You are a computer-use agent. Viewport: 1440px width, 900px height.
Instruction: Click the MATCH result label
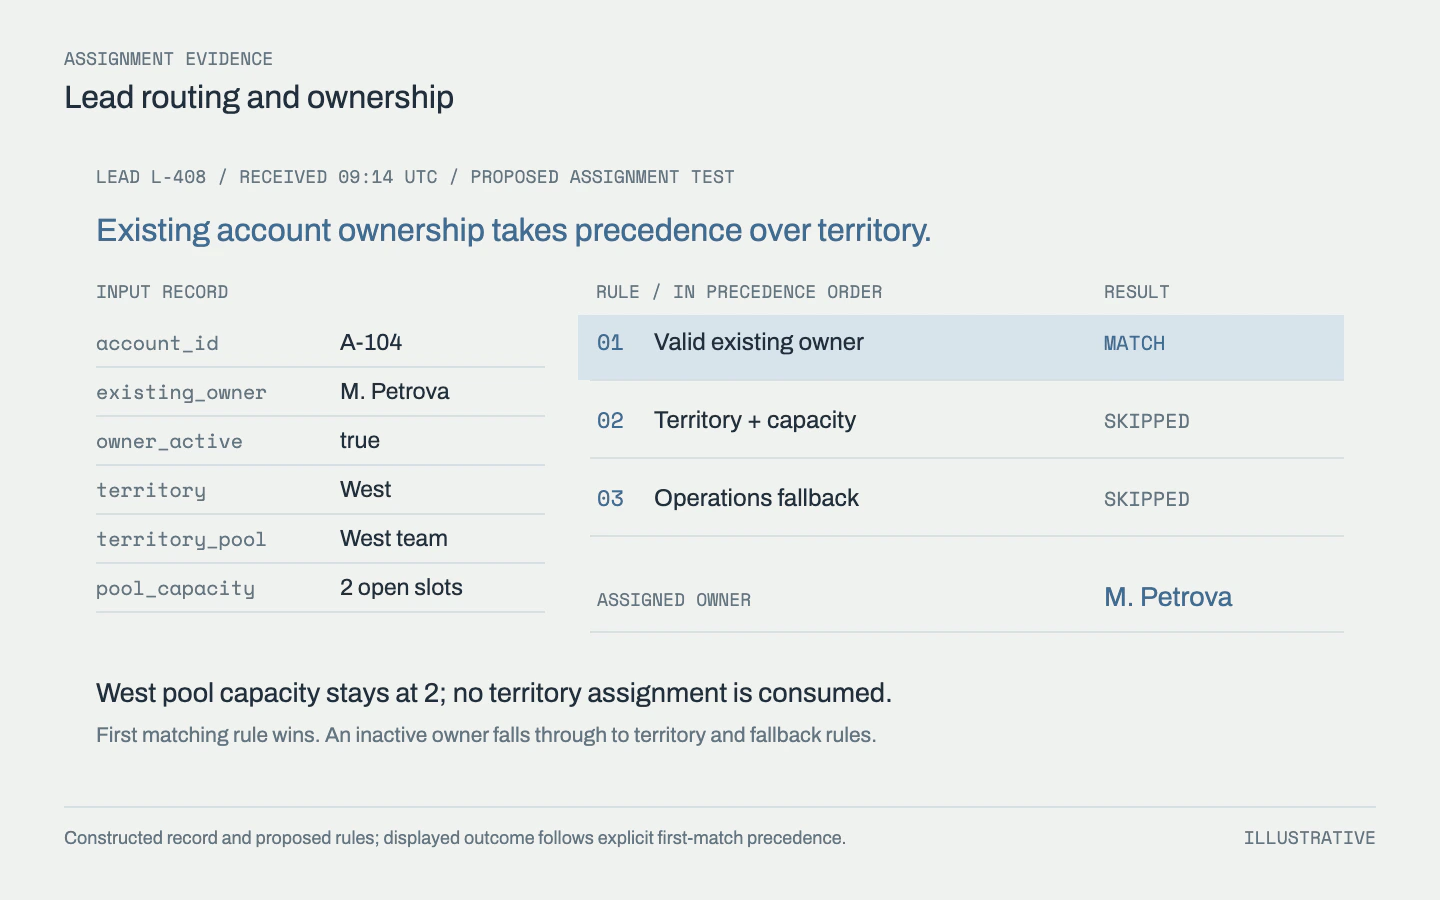click(1134, 343)
